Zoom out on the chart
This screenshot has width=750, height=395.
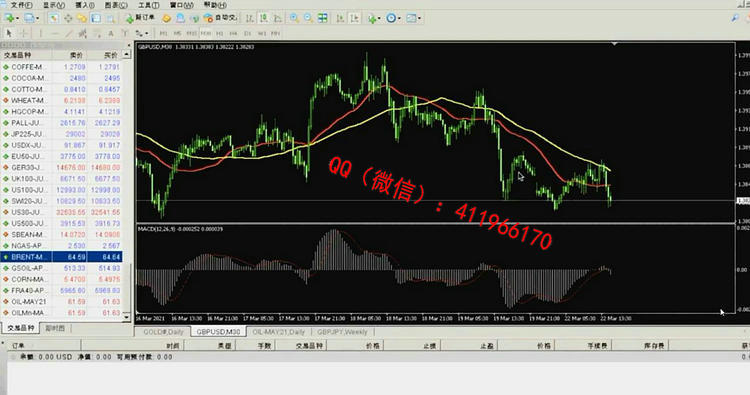click(x=309, y=18)
